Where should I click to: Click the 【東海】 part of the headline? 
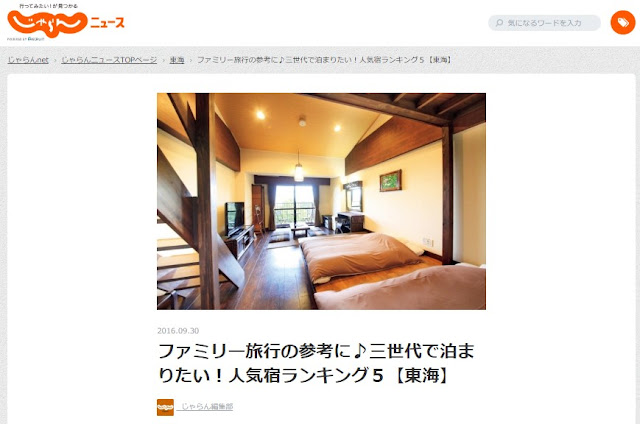(x=421, y=375)
